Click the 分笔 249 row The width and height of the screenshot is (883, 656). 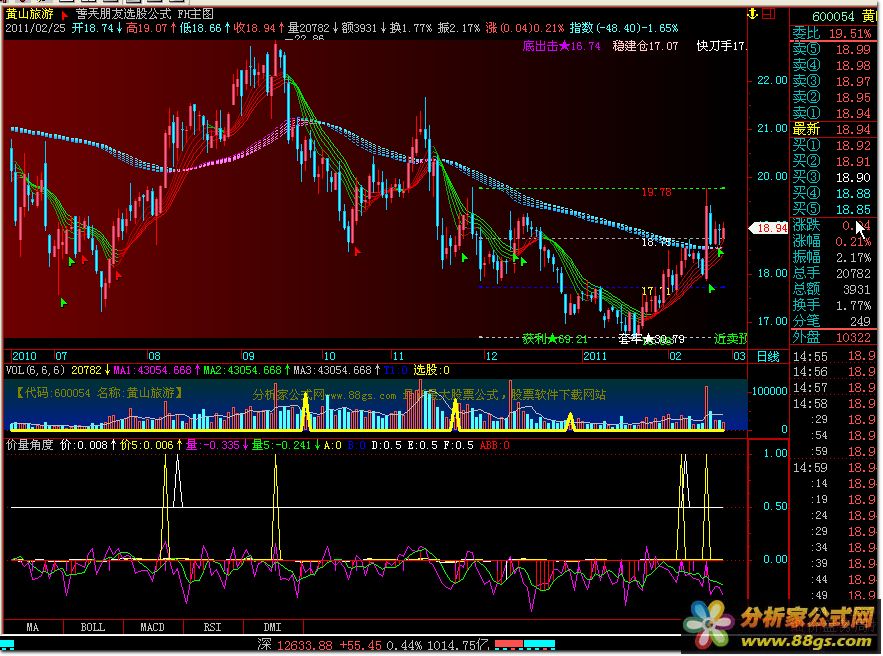tap(832, 321)
